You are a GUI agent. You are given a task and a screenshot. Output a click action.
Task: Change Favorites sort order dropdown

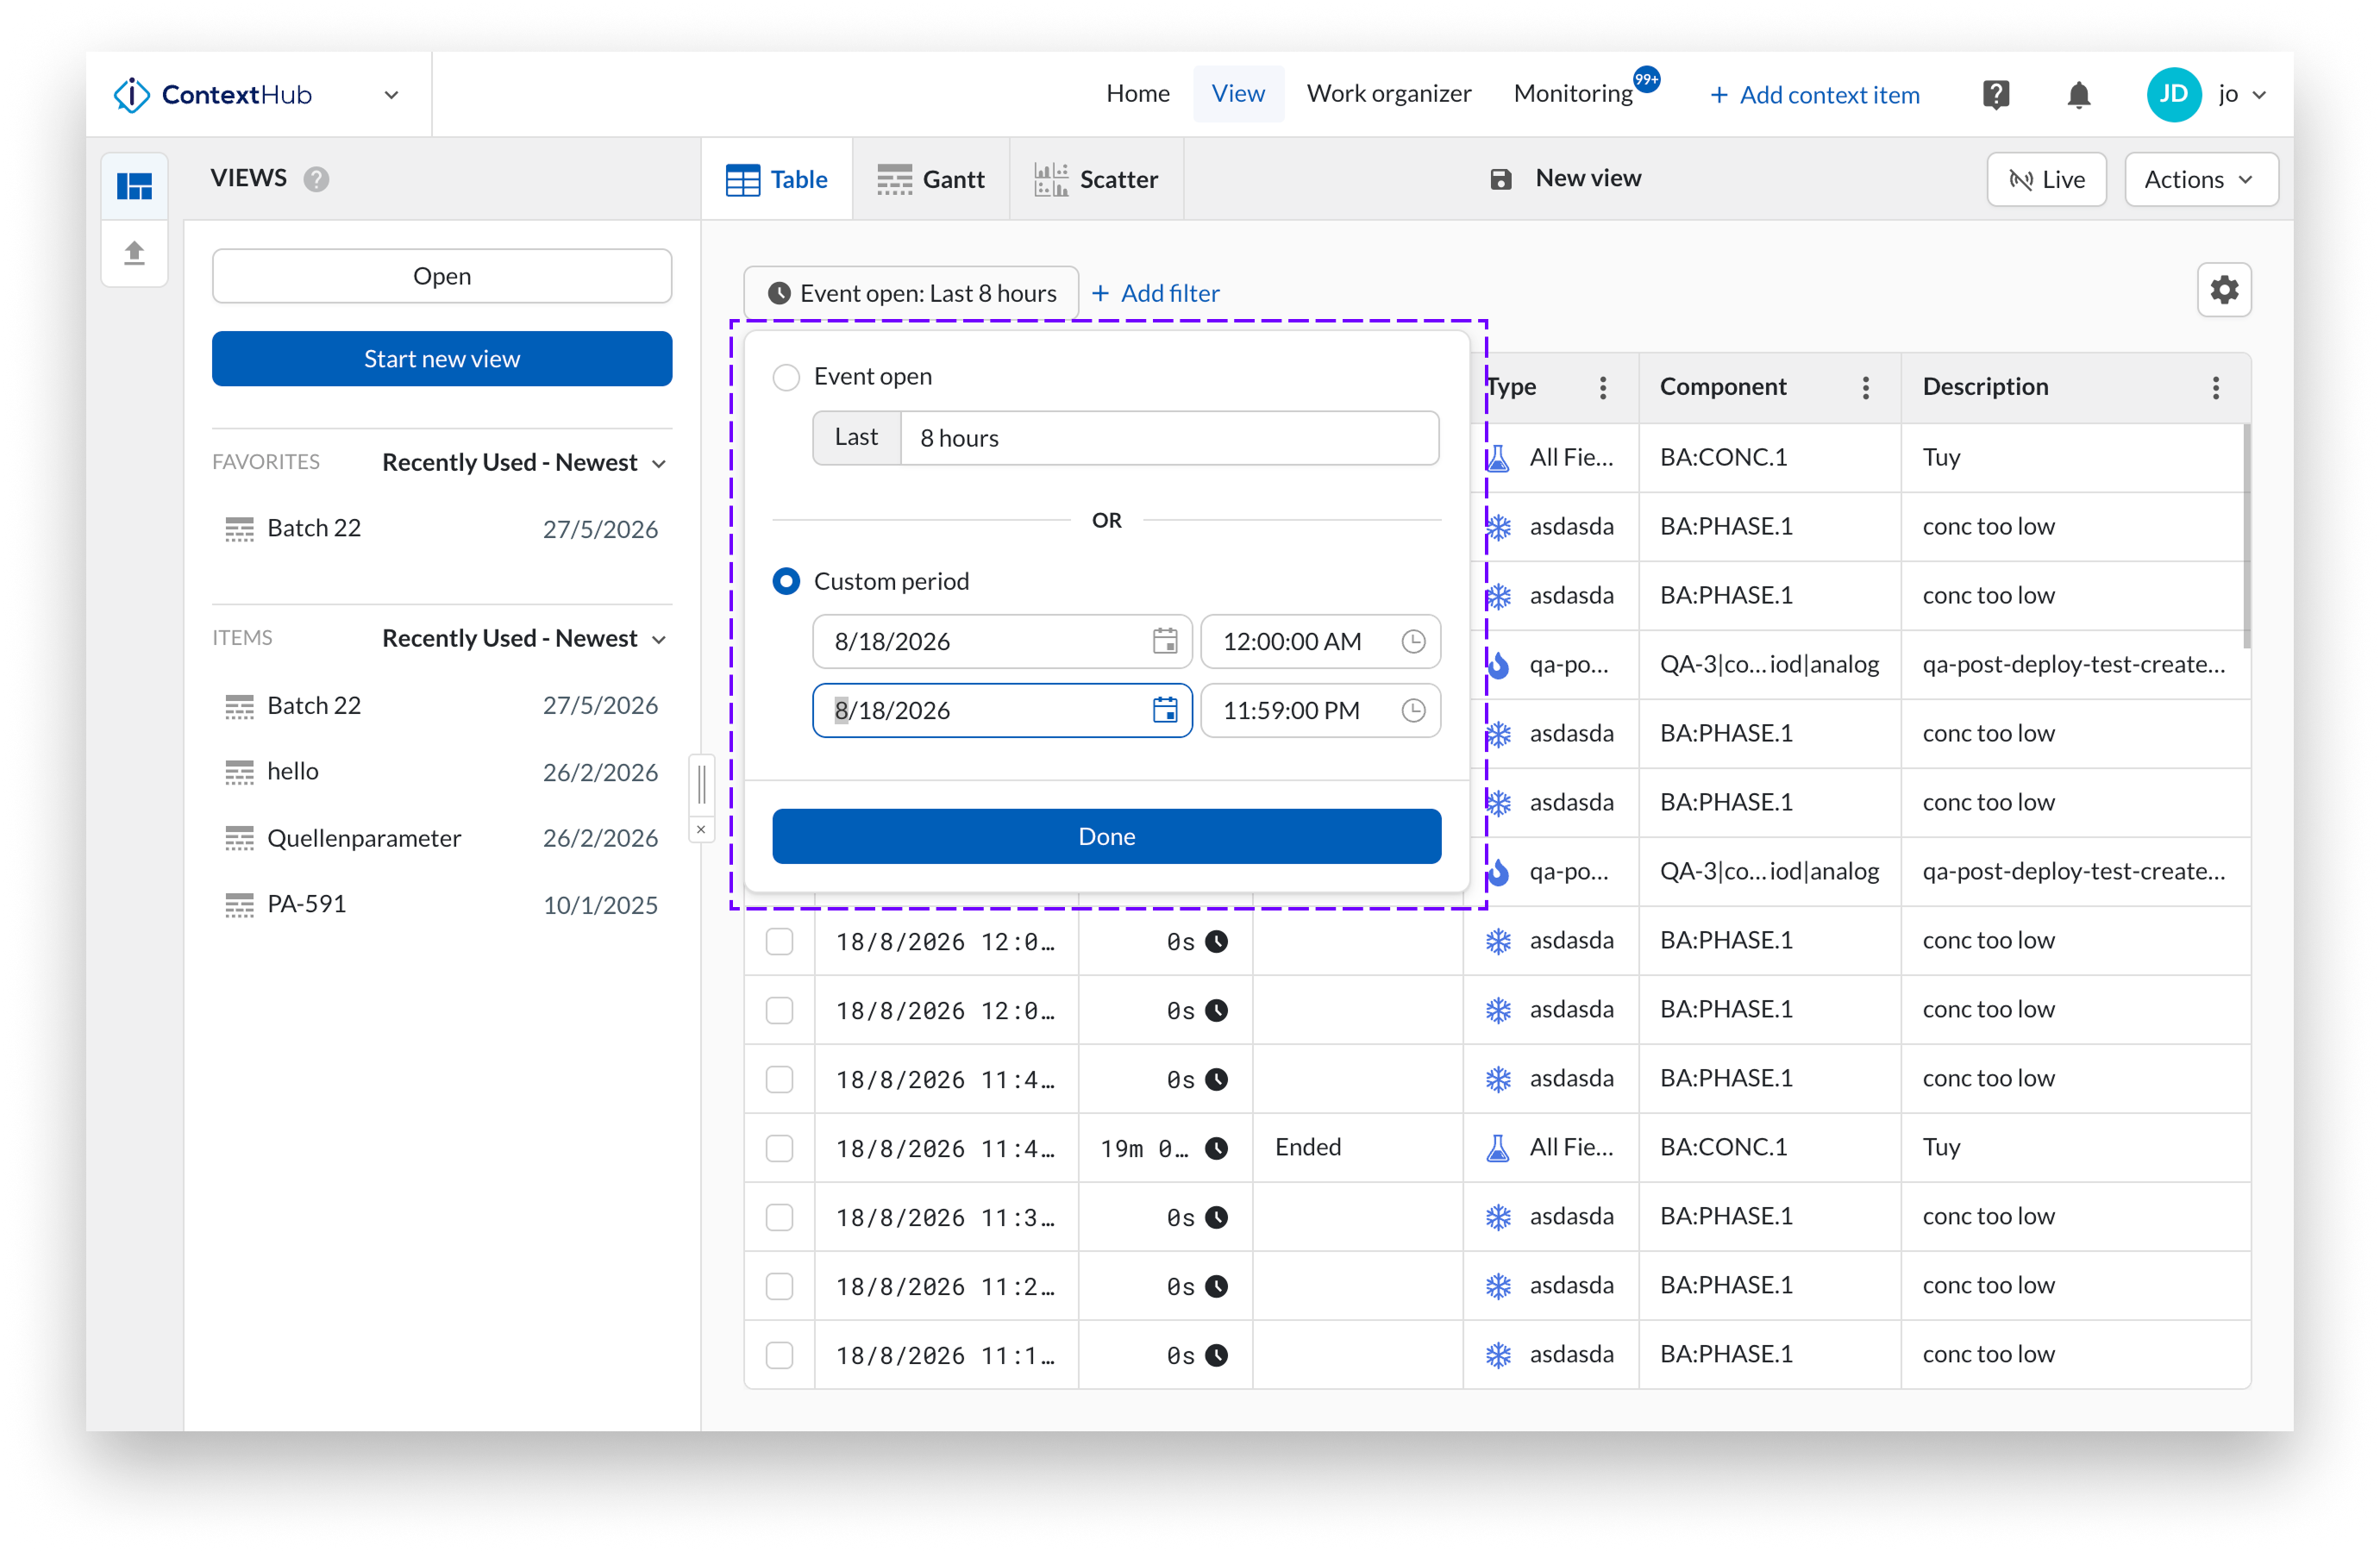point(524,462)
